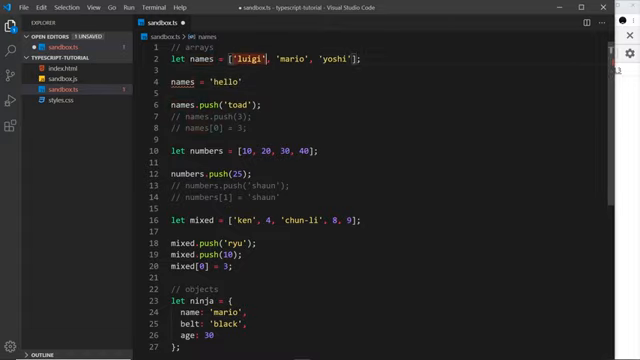Open the Source Control view

(10, 76)
